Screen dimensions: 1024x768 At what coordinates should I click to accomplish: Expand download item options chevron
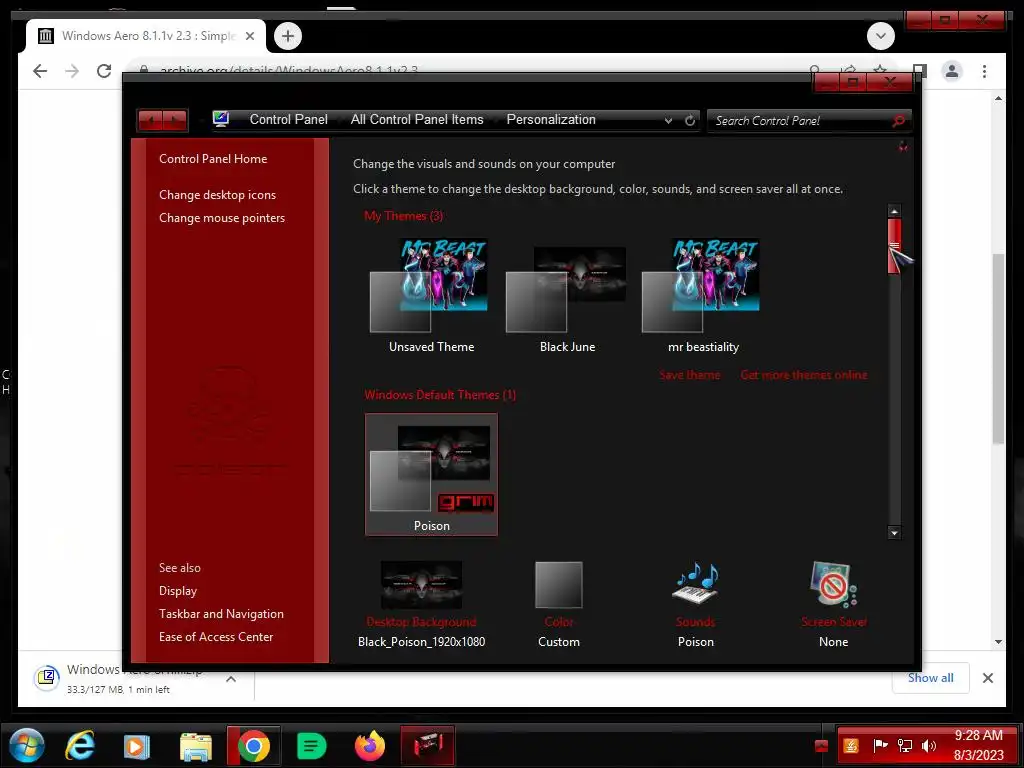coord(231,679)
